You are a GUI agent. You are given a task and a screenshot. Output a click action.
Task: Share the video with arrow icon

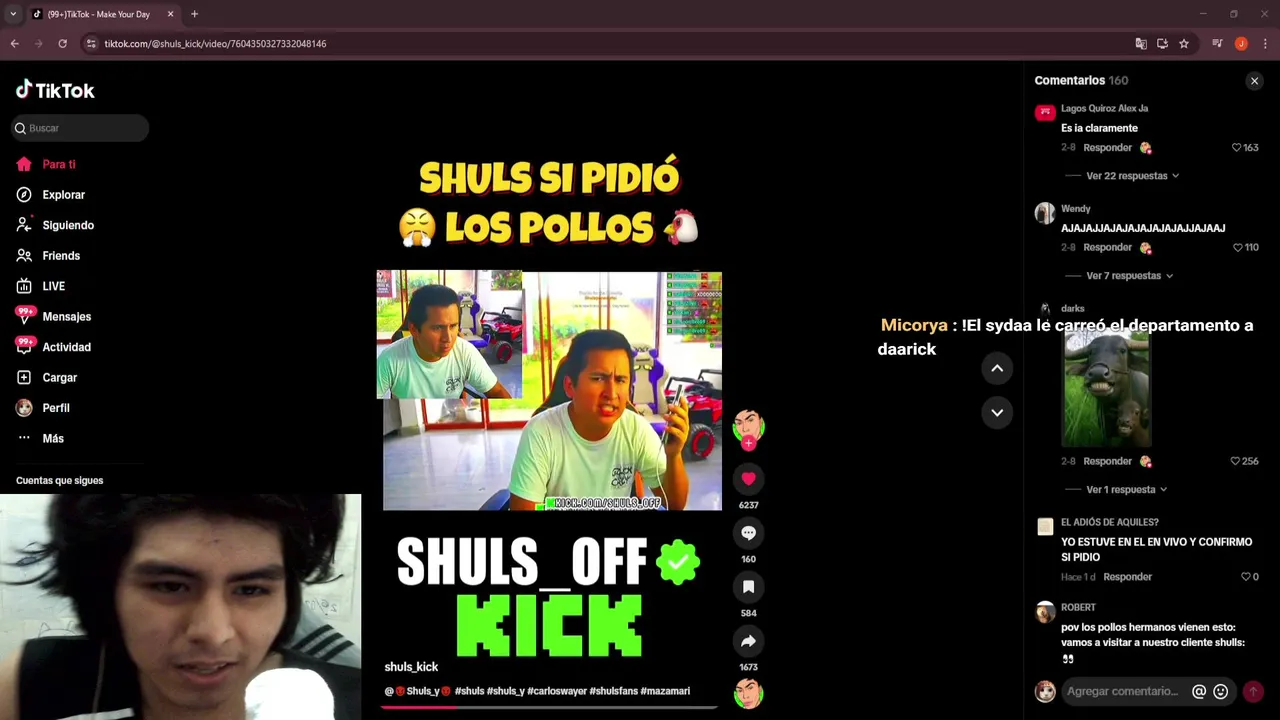(x=748, y=641)
